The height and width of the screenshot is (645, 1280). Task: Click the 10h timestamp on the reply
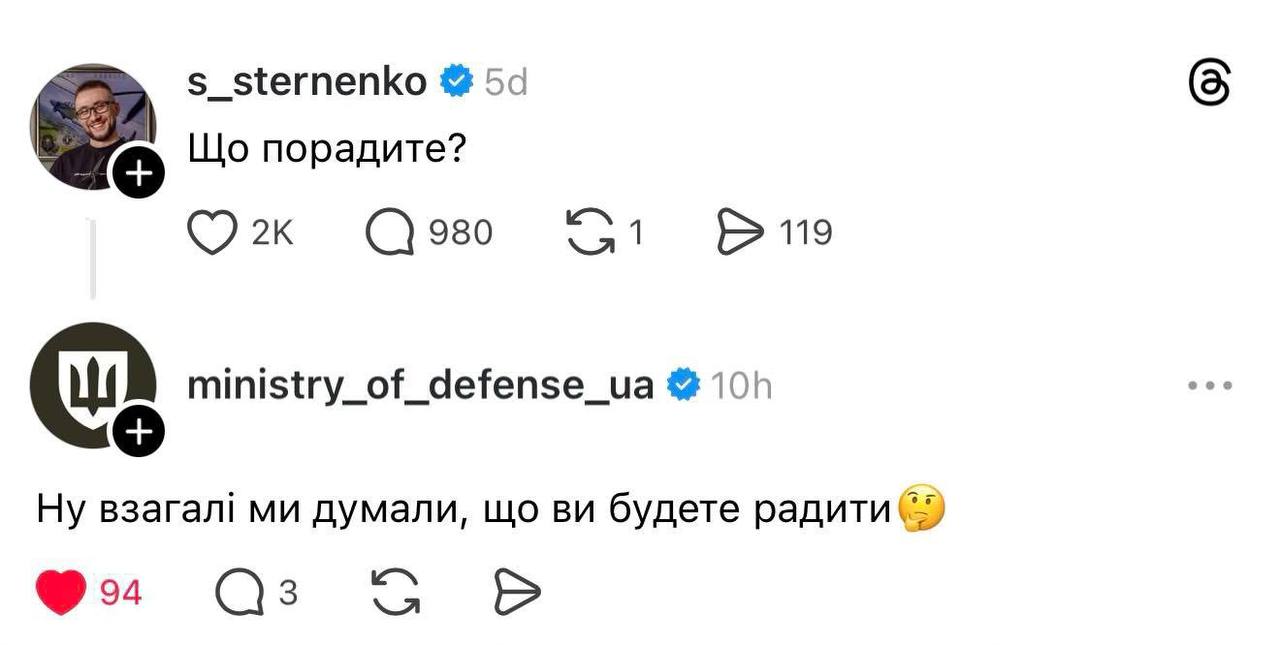(741, 386)
